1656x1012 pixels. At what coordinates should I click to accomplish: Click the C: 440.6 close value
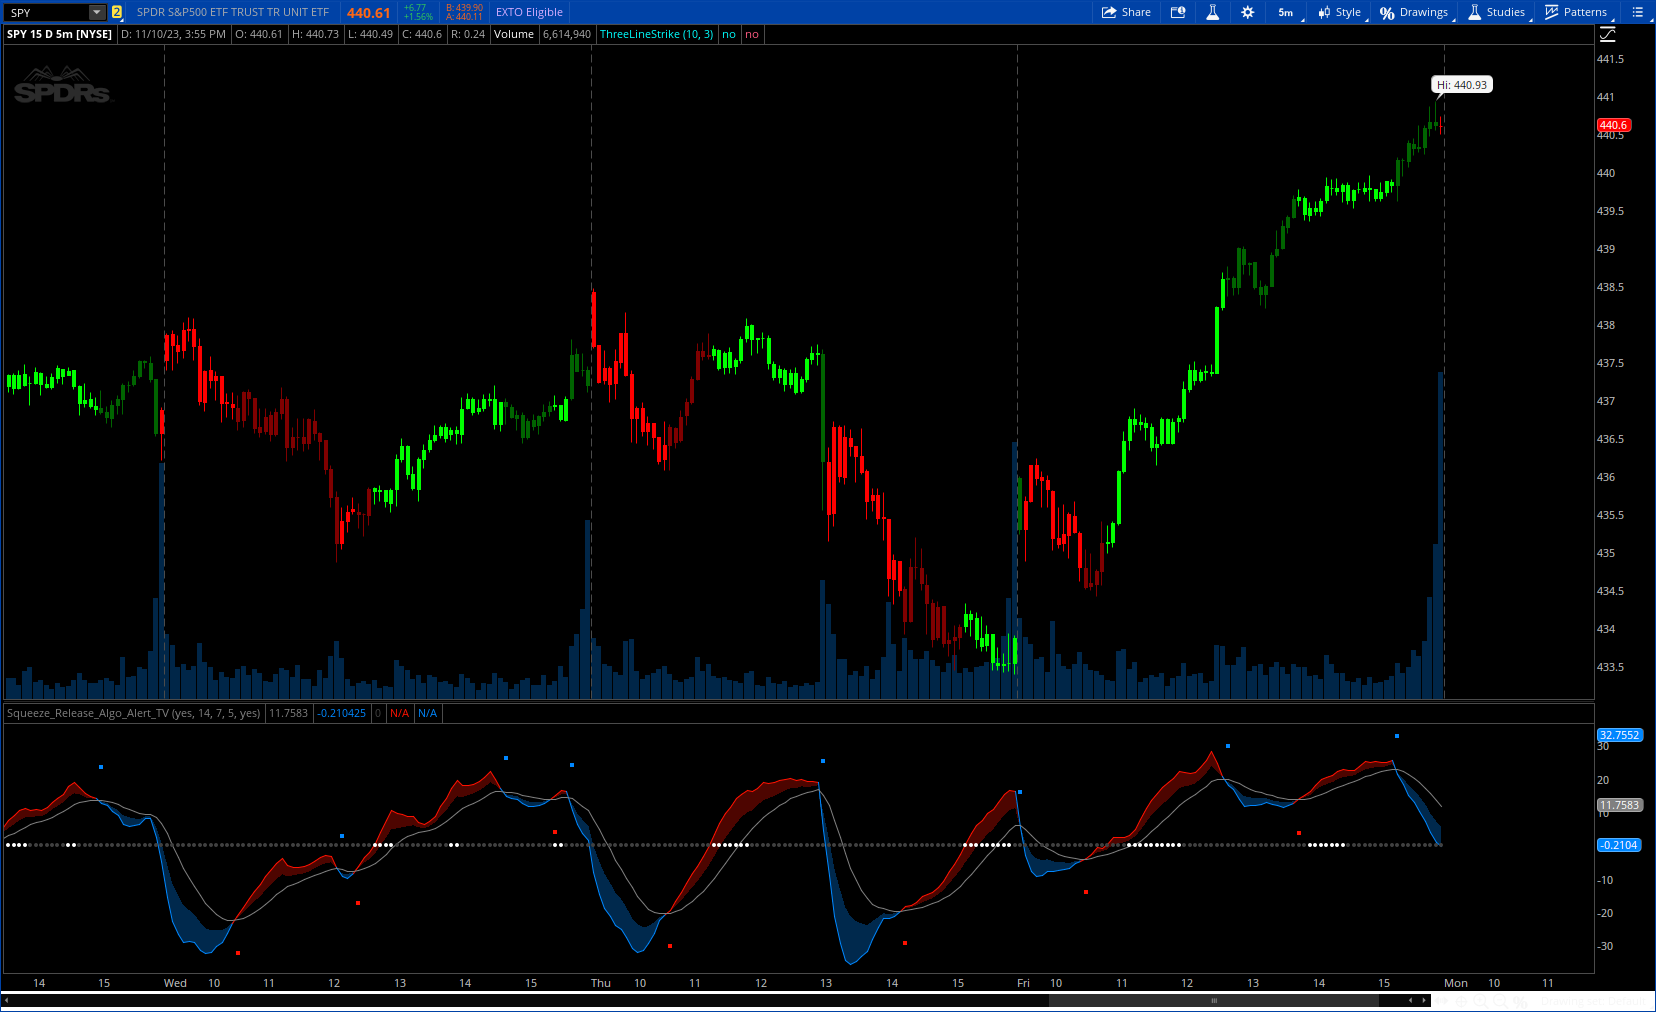point(422,34)
